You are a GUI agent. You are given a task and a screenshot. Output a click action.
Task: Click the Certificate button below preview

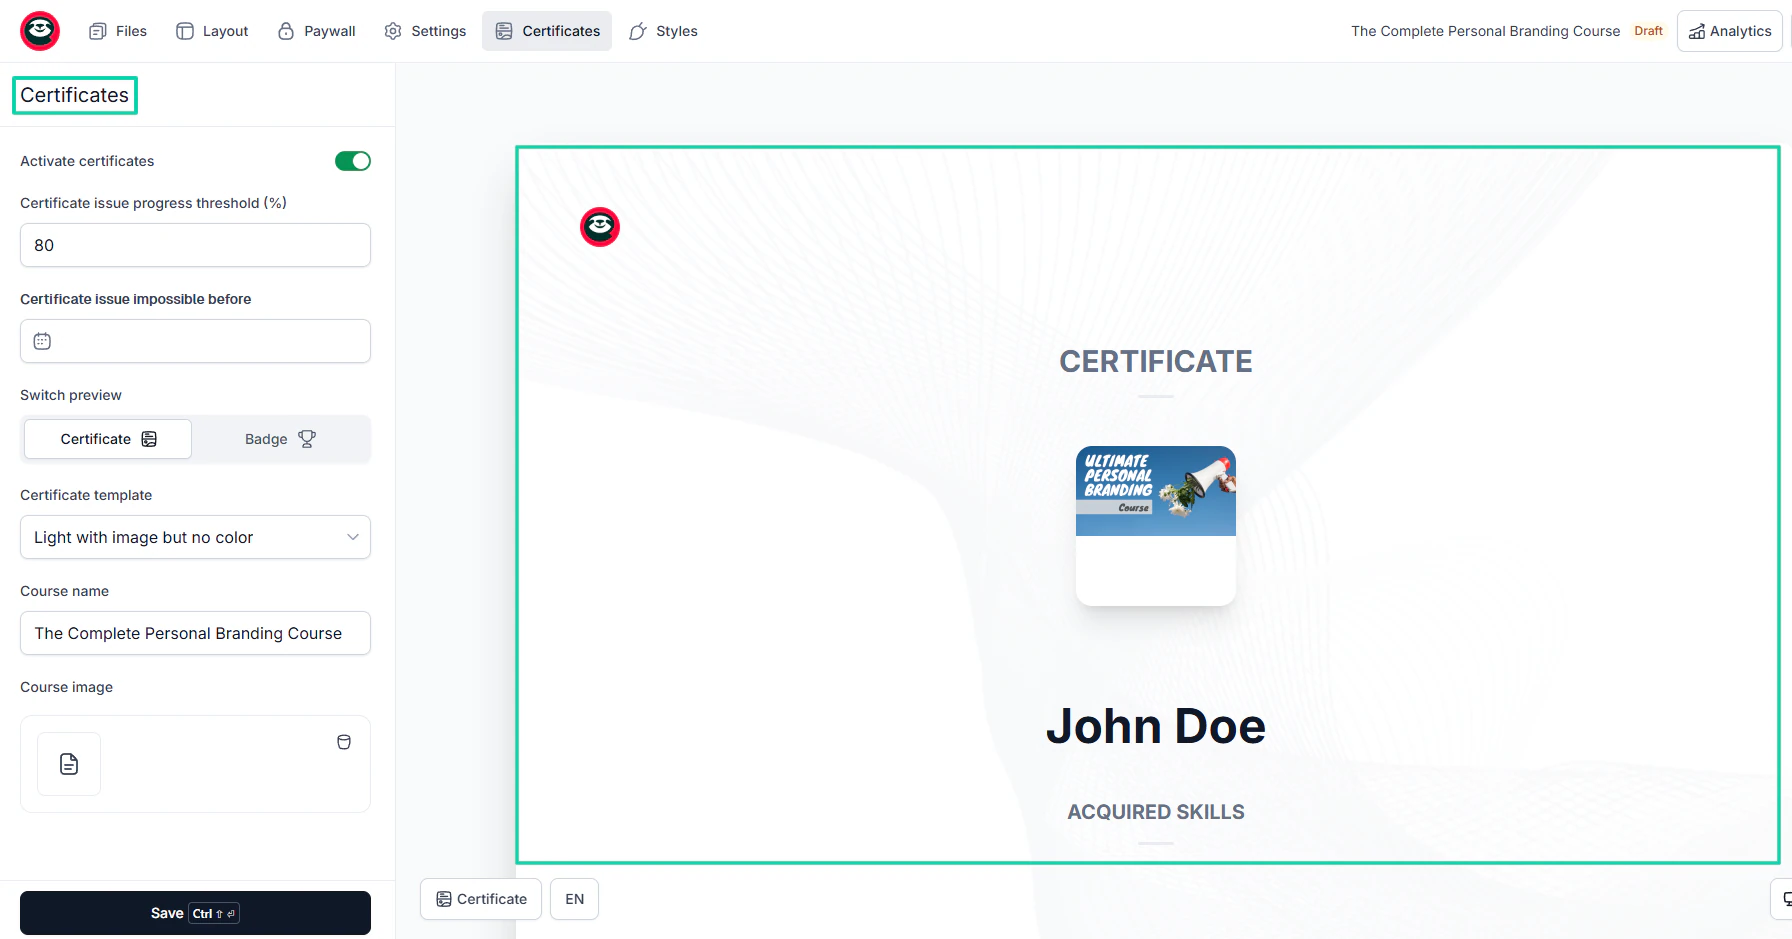click(x=481, y=899)
